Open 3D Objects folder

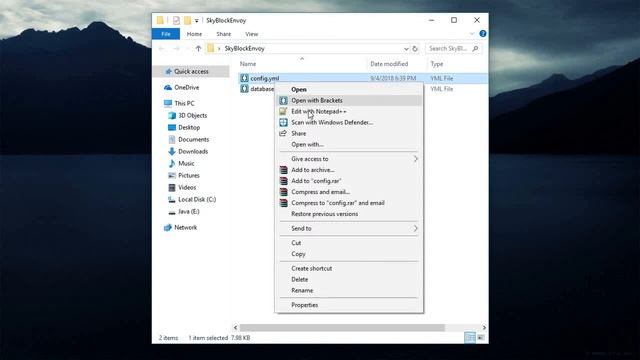(192, 116)
